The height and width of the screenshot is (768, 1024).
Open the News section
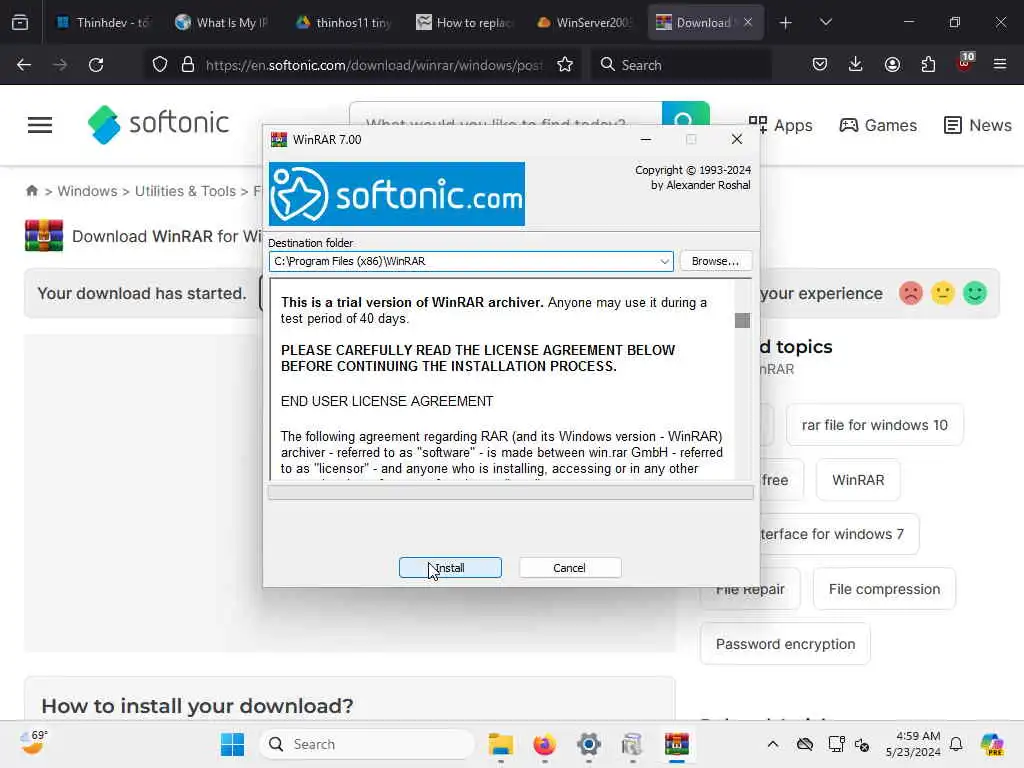click(x=978, y=125)
